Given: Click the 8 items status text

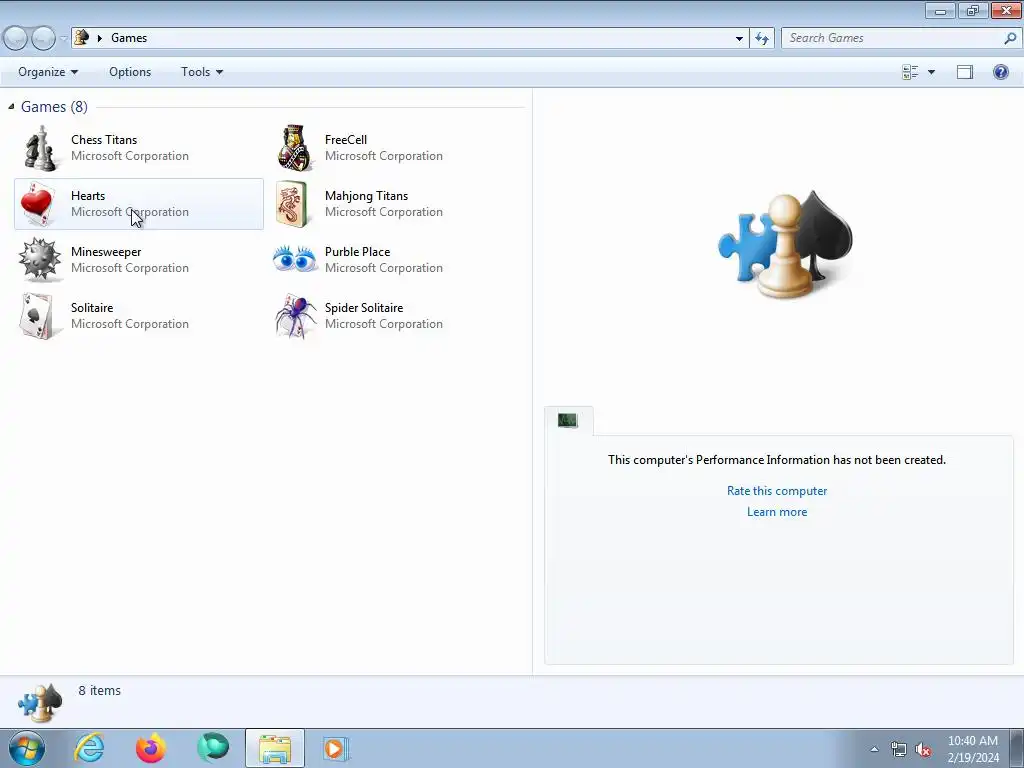Looking at the screenshot, I should tap(99, 690).
